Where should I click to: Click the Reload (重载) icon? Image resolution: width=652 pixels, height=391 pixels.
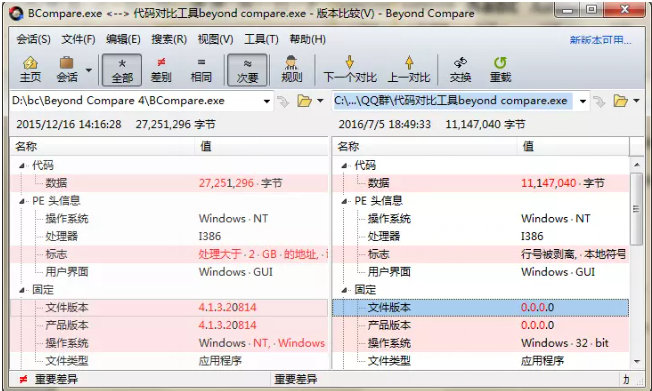tap(500, 69)
